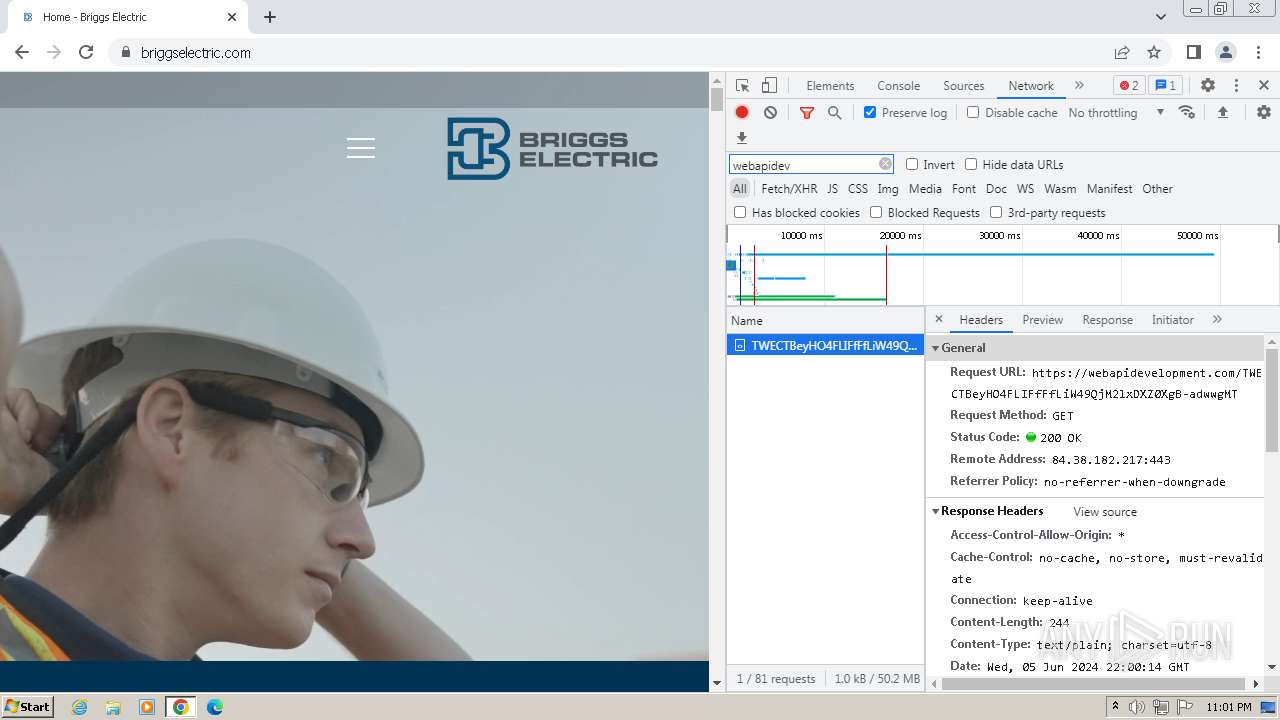Clear the webapidev filter text

[885, 164]
